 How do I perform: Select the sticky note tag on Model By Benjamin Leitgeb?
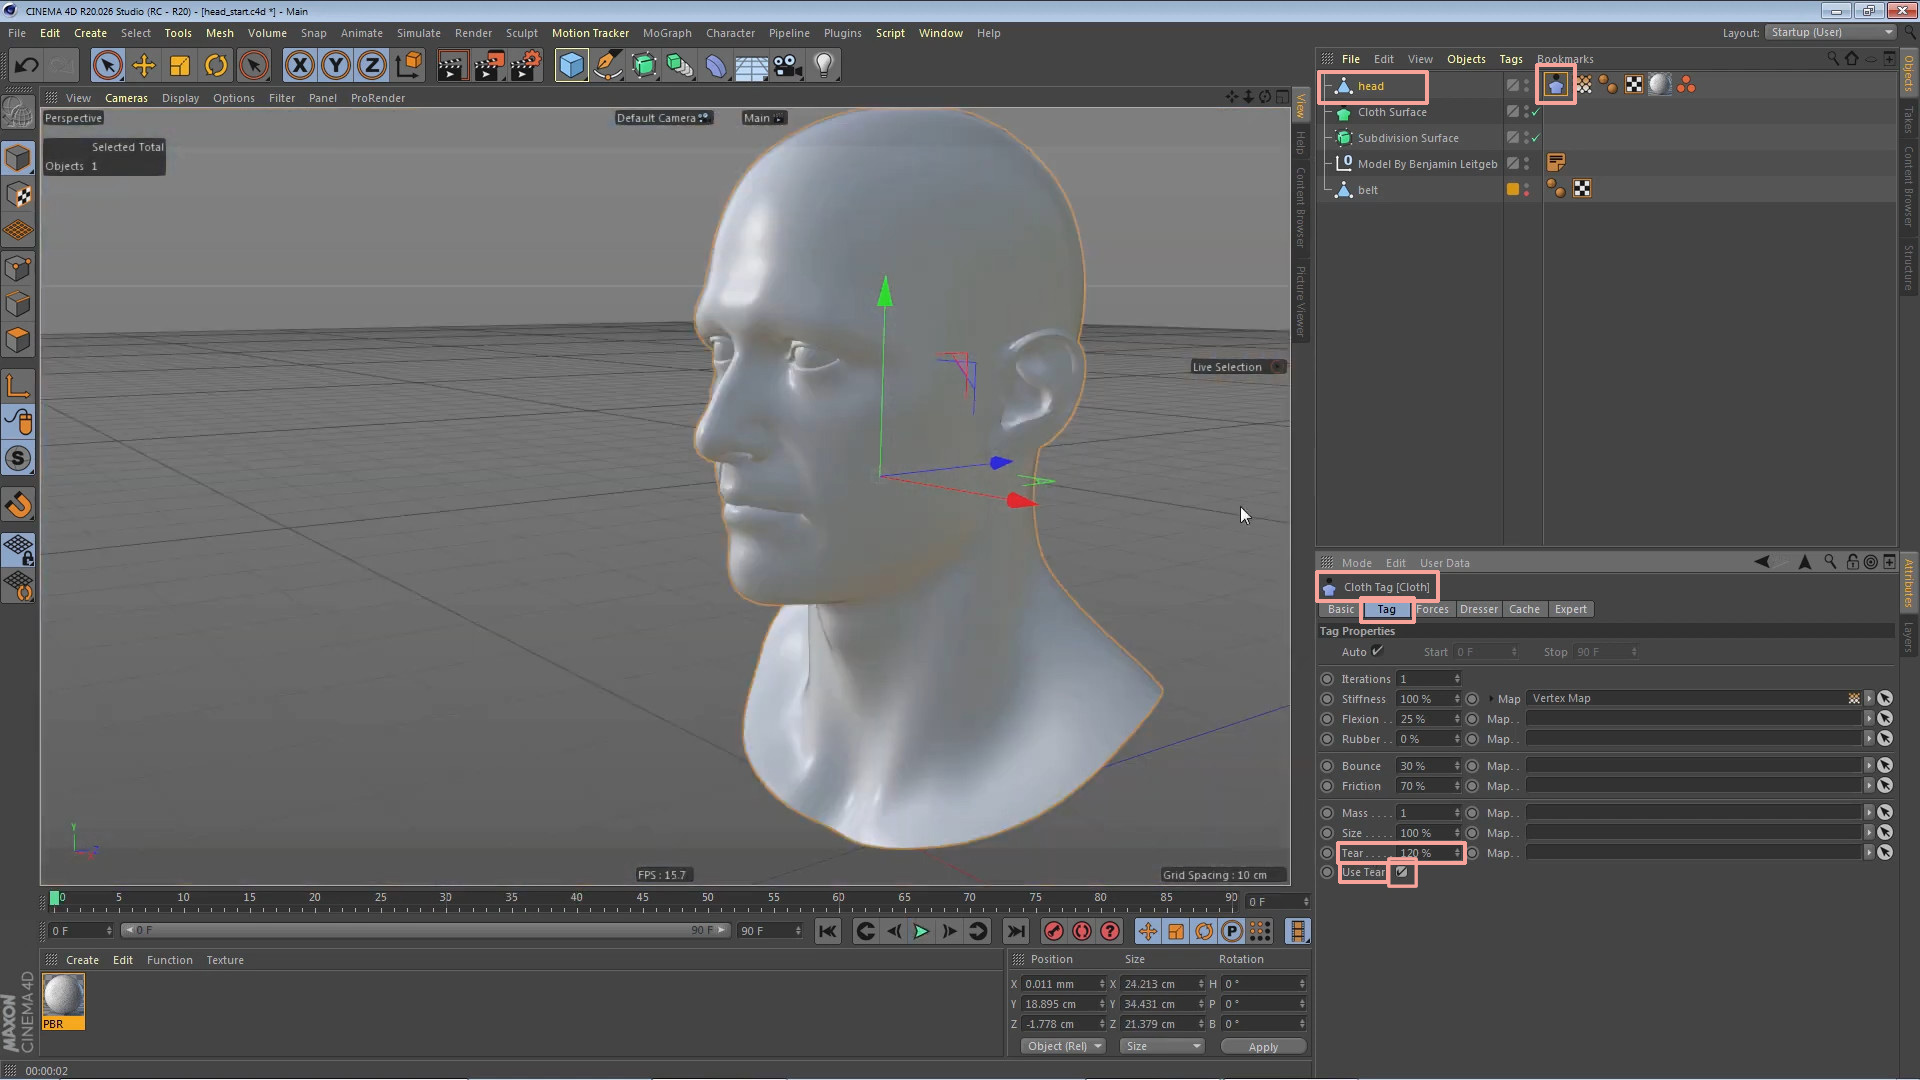(1556, 163)
